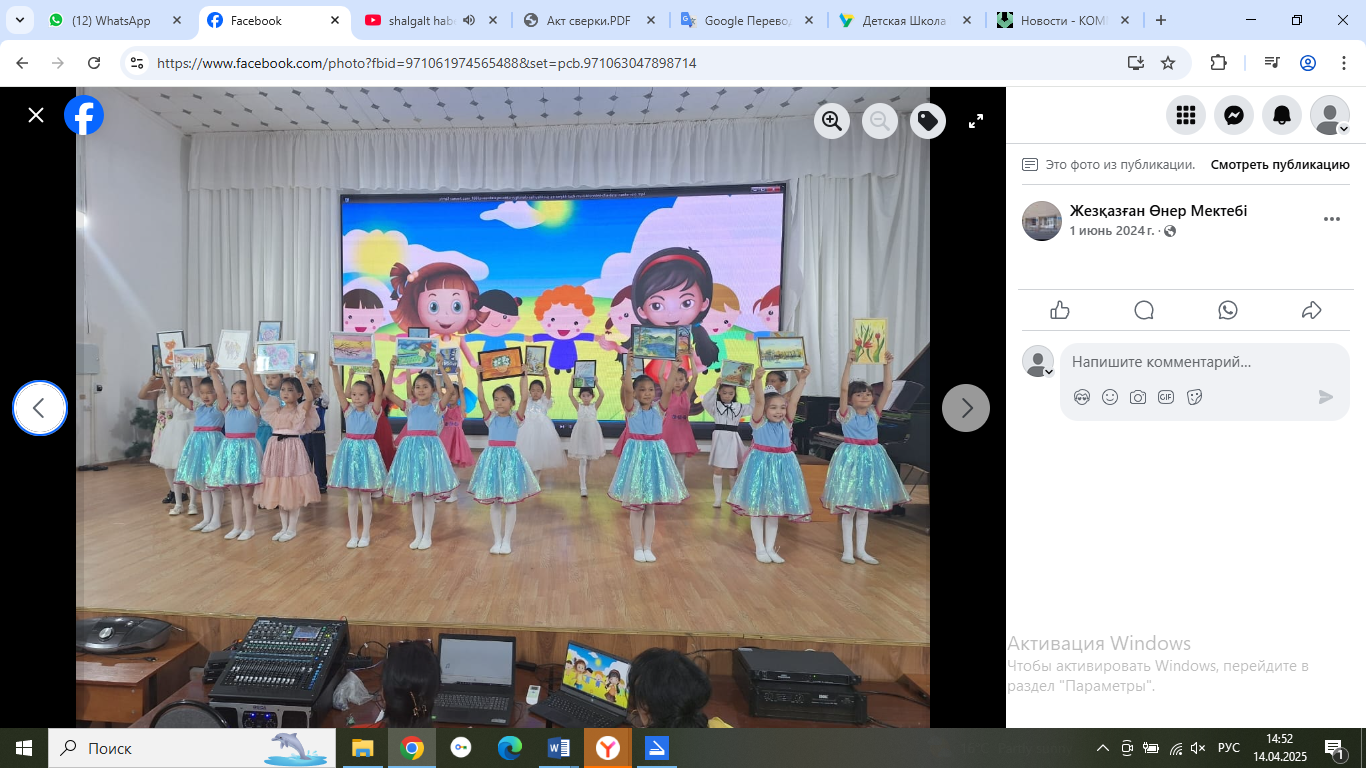Image resolution: width=1366 pixels, height=768 pixels.
Task: Click the tag photo icon
Action: point(928,121)
